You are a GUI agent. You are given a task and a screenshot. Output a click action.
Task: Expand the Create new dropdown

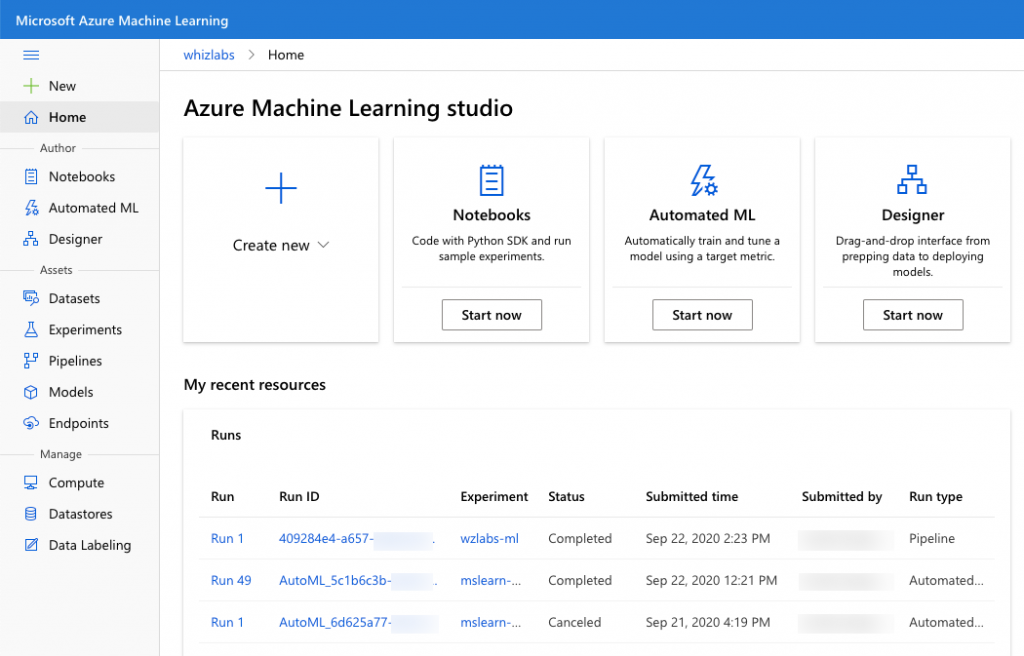click(x=280, y=245)
